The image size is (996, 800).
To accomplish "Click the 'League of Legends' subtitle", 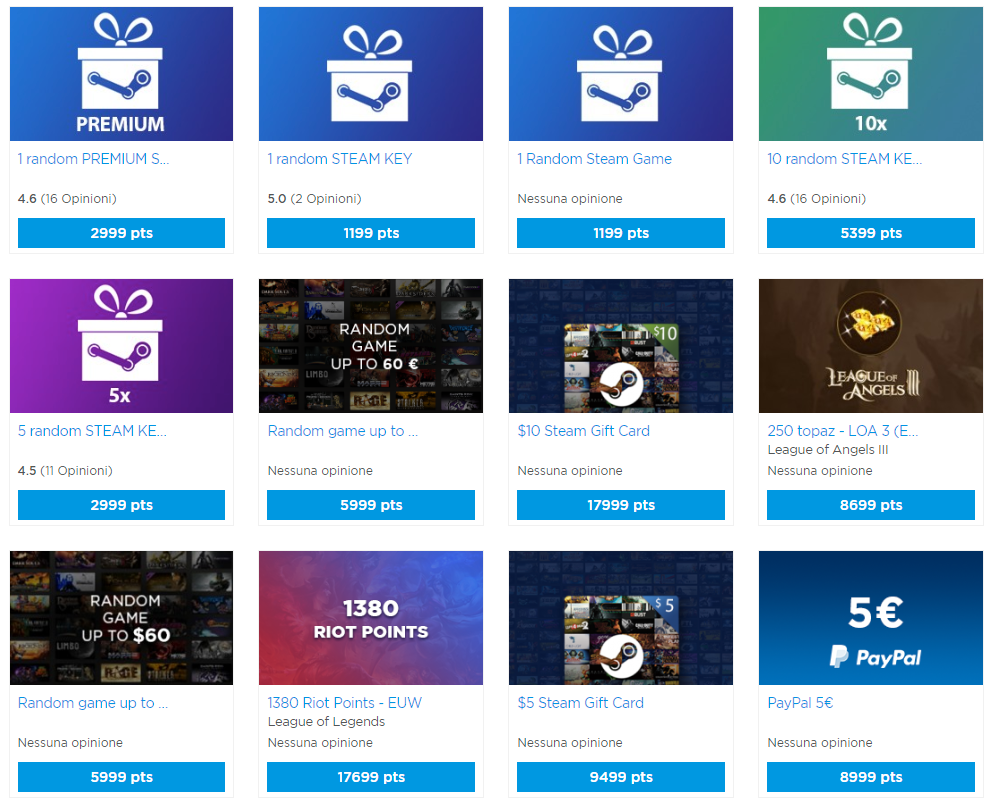I will [326, 722].
